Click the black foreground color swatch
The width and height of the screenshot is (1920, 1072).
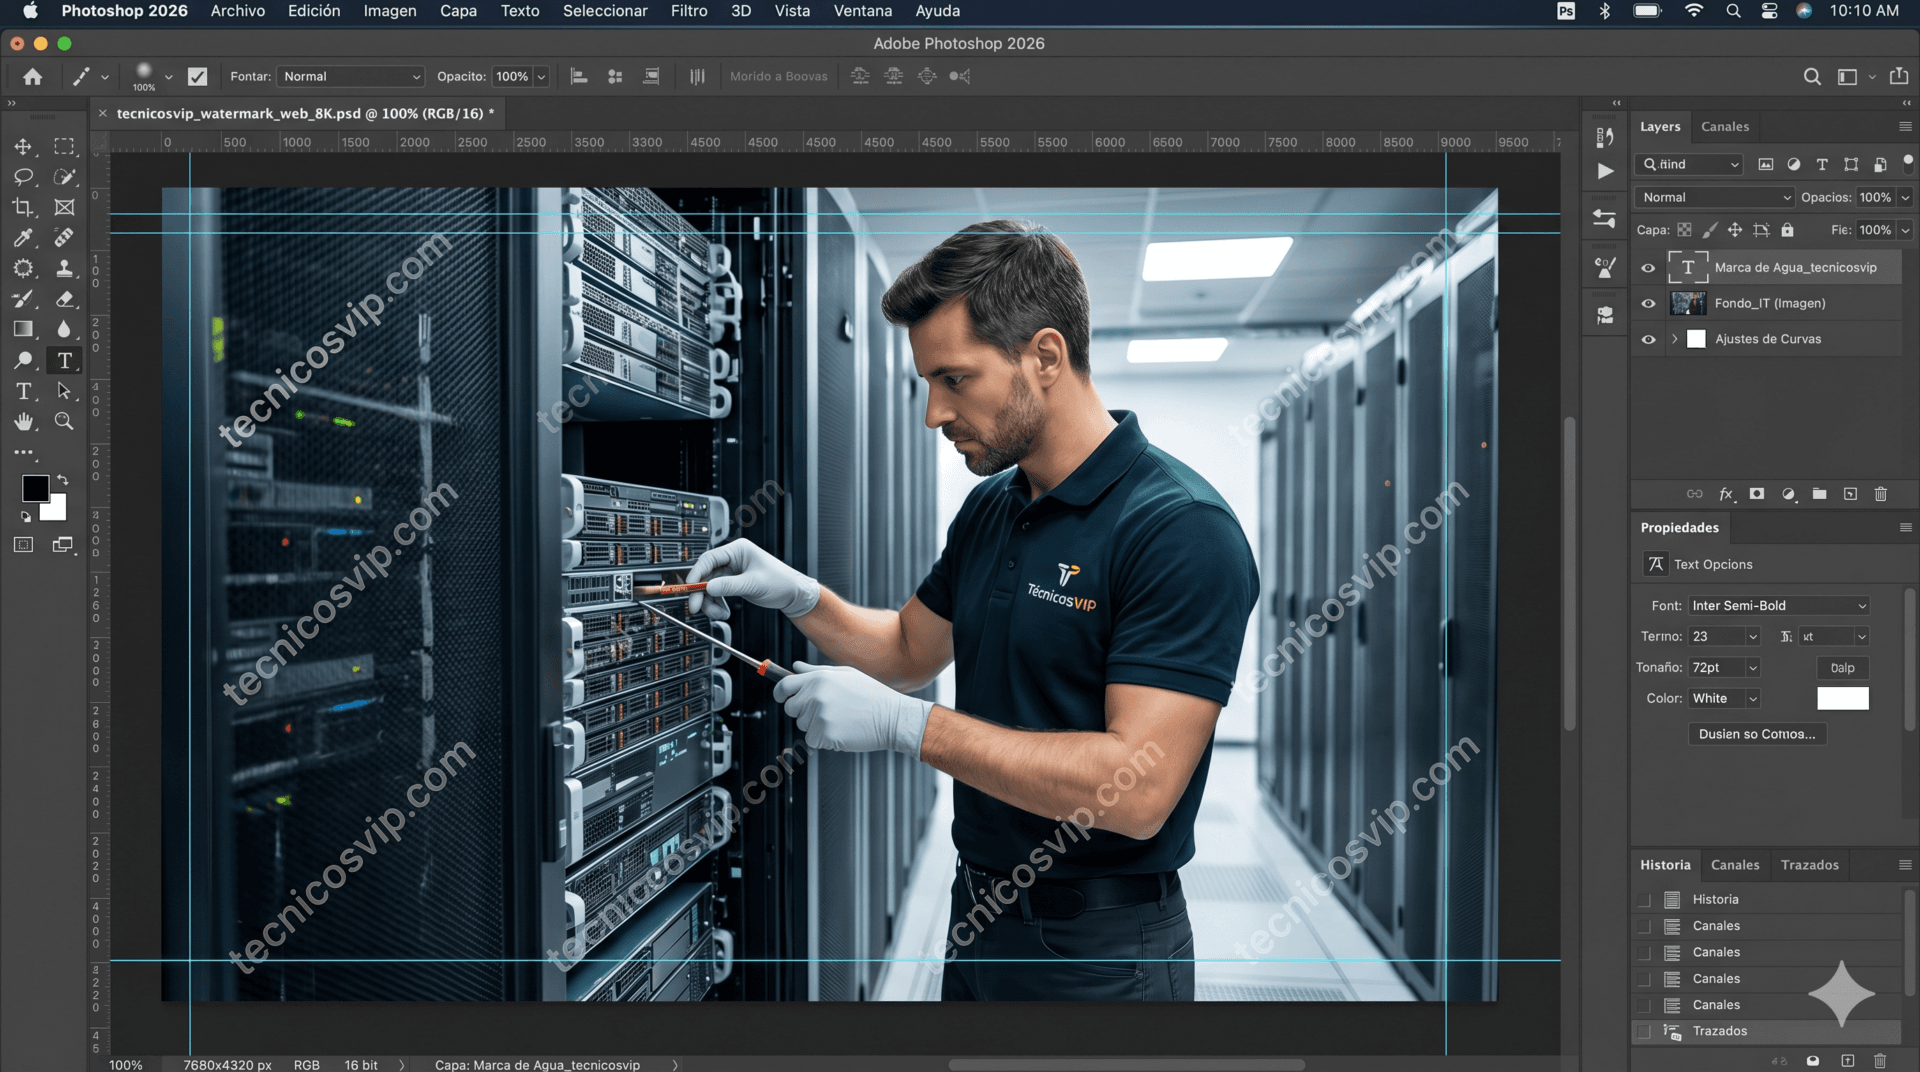click(33, 486)
